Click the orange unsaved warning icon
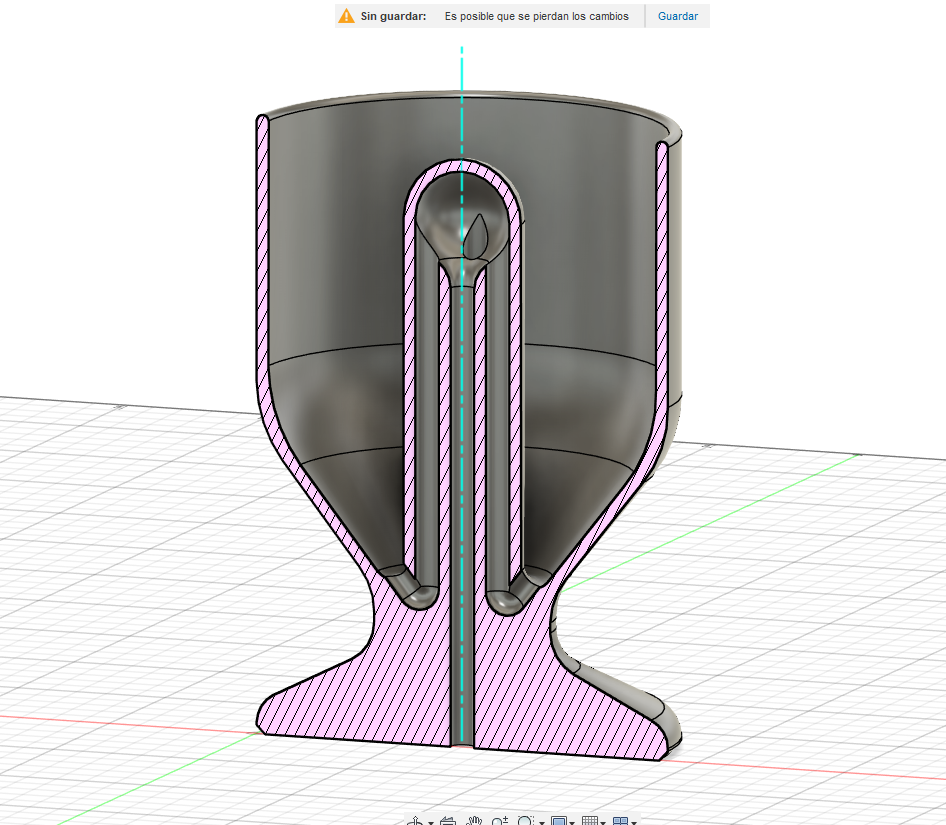 [x=346, y=16]
